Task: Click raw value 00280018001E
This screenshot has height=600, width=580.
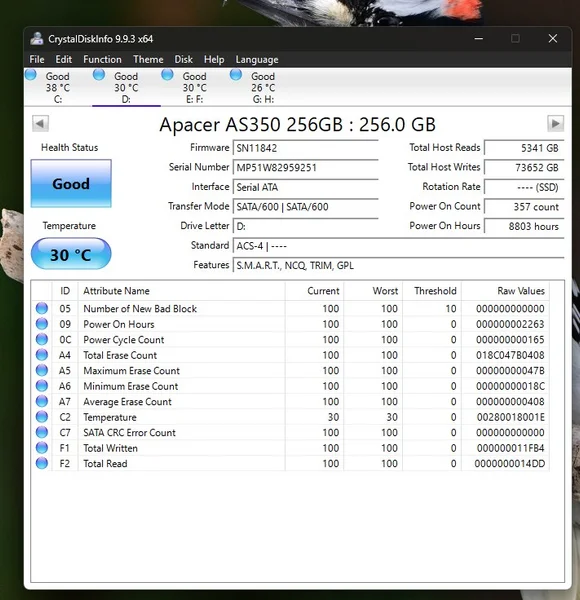Action: click(510, 417)
